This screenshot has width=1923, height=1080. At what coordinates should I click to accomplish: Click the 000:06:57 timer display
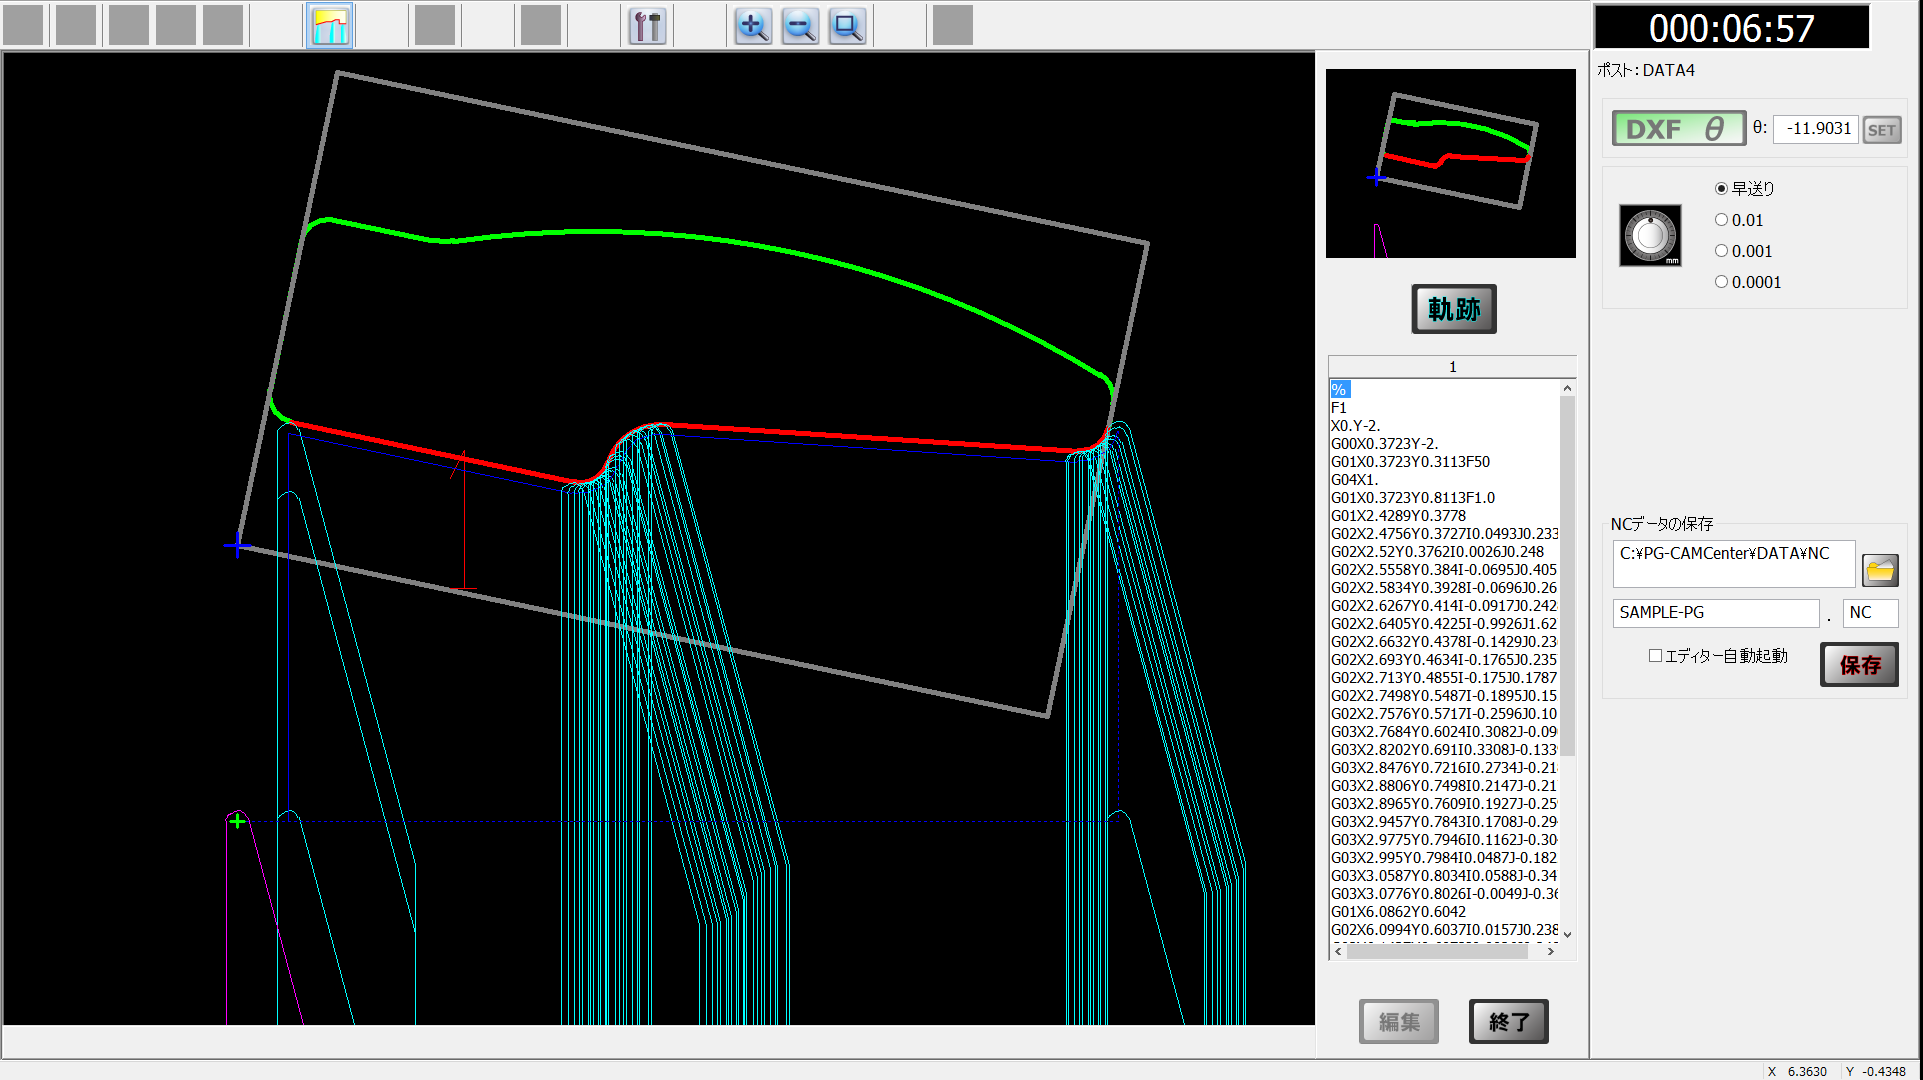click(1731, 27)
